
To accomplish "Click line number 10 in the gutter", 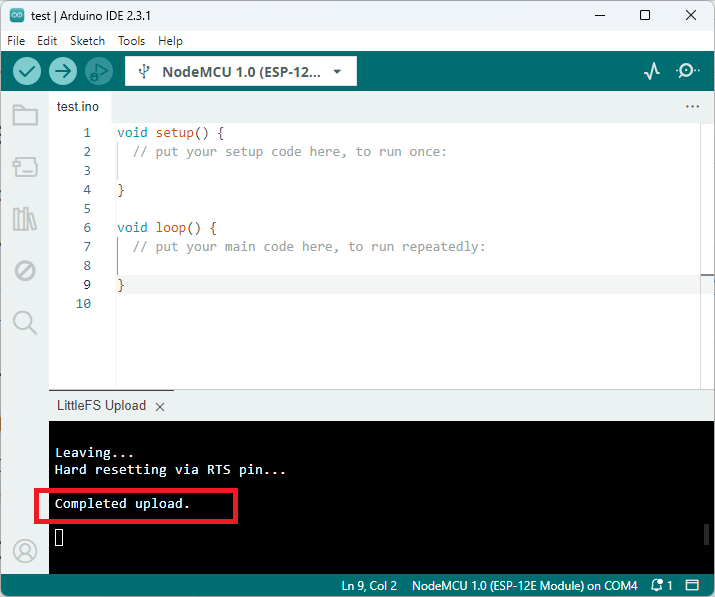I will (x=83, y=304).
